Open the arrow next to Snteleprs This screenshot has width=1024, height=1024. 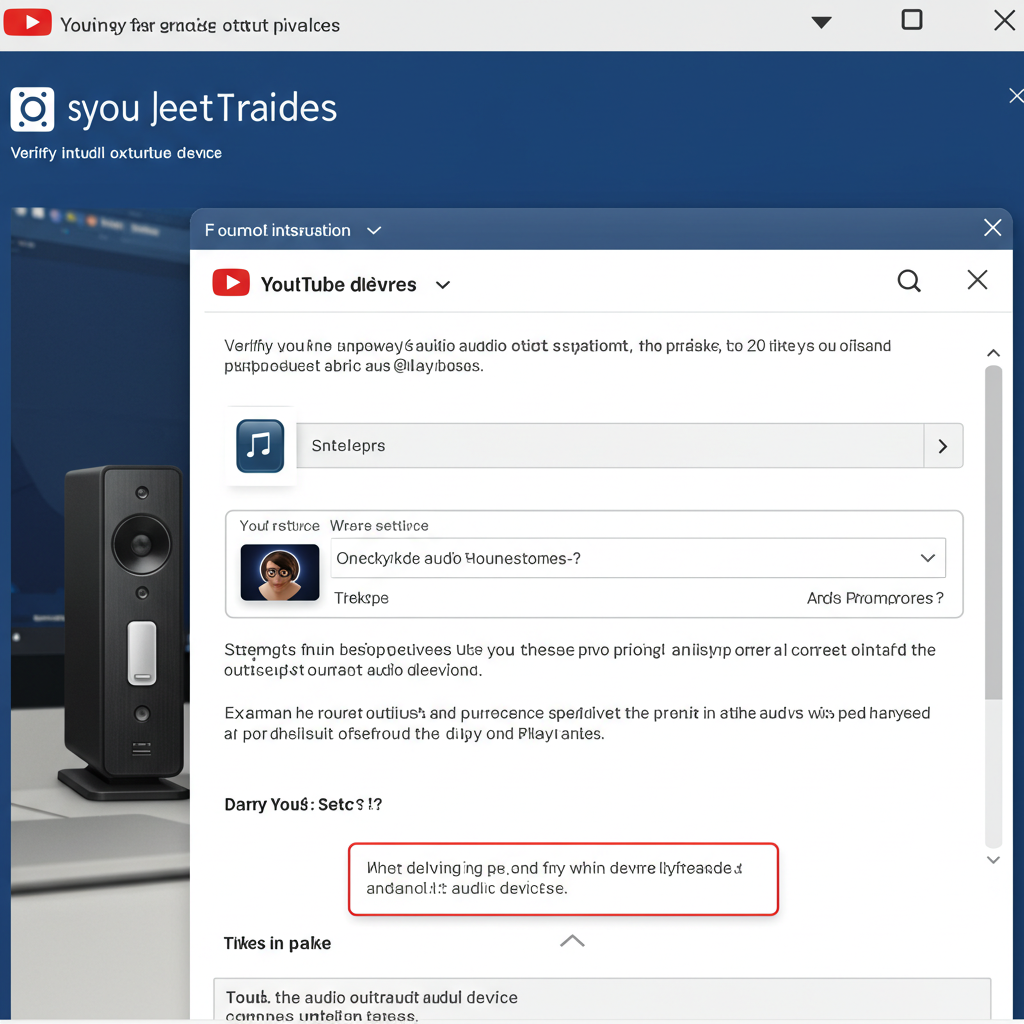click(943, 446)
